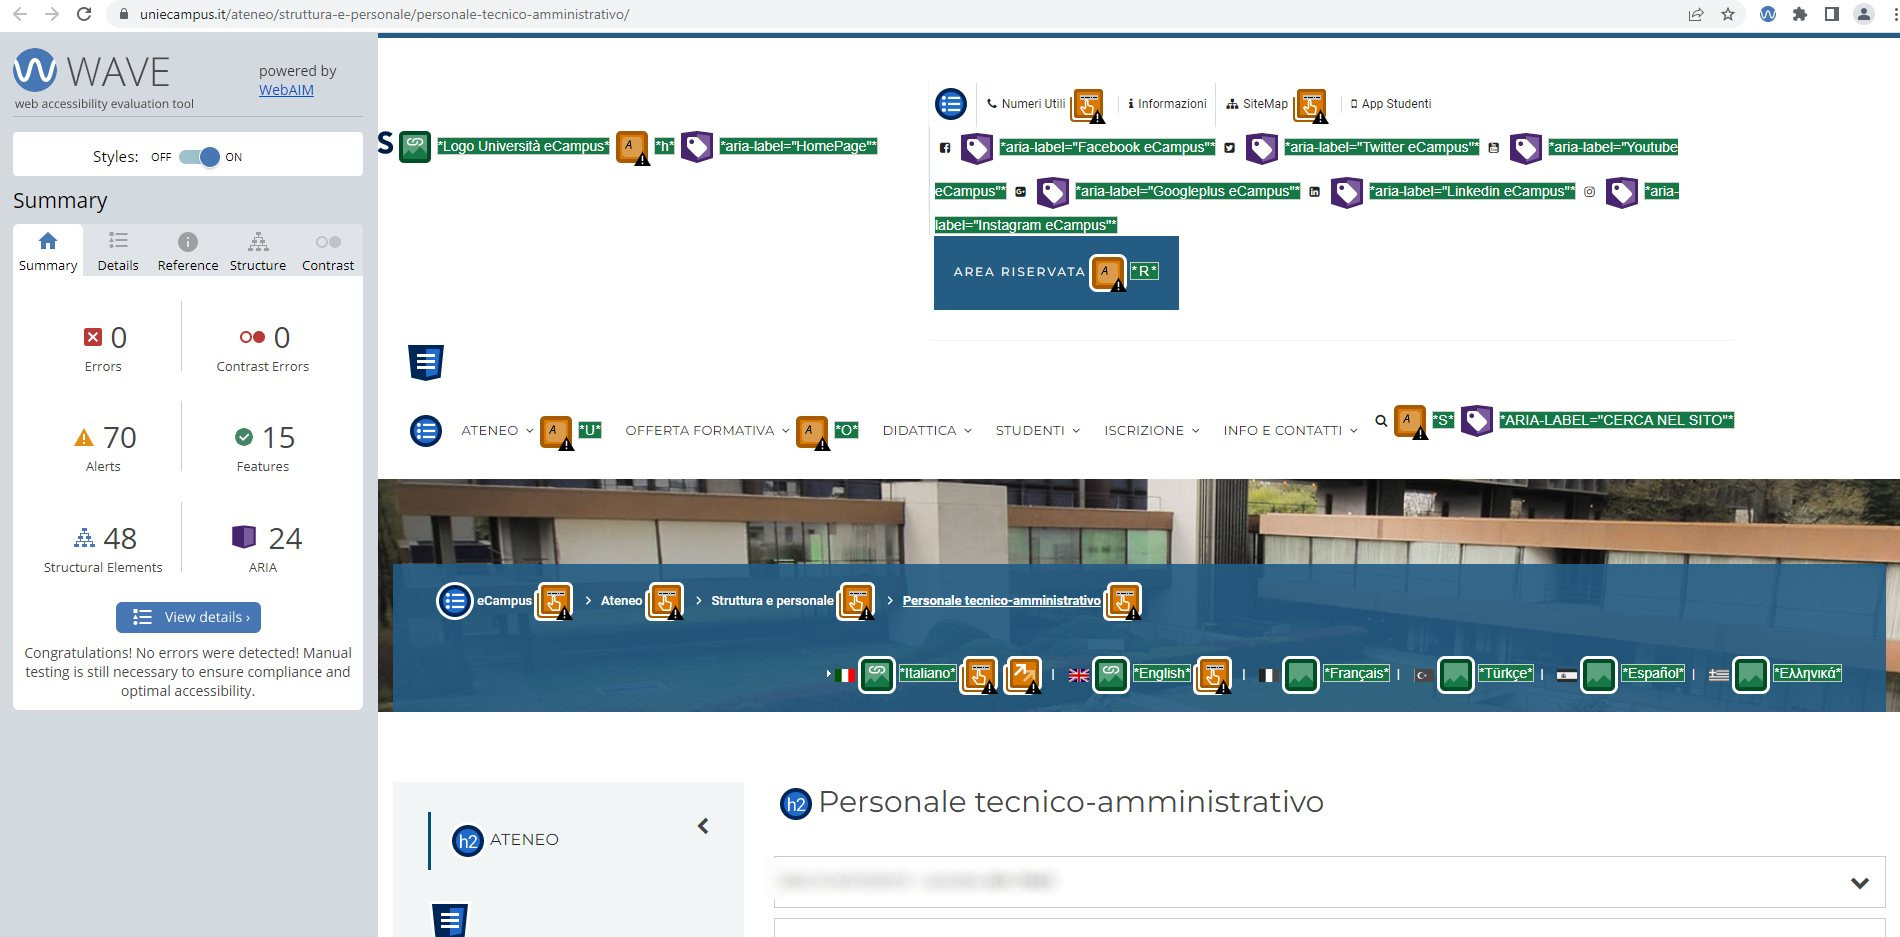This screenshot has width=1900, height=937.
Task: Collapse the ATENEO sidebar with left chevron
Action: click(703, 826)
